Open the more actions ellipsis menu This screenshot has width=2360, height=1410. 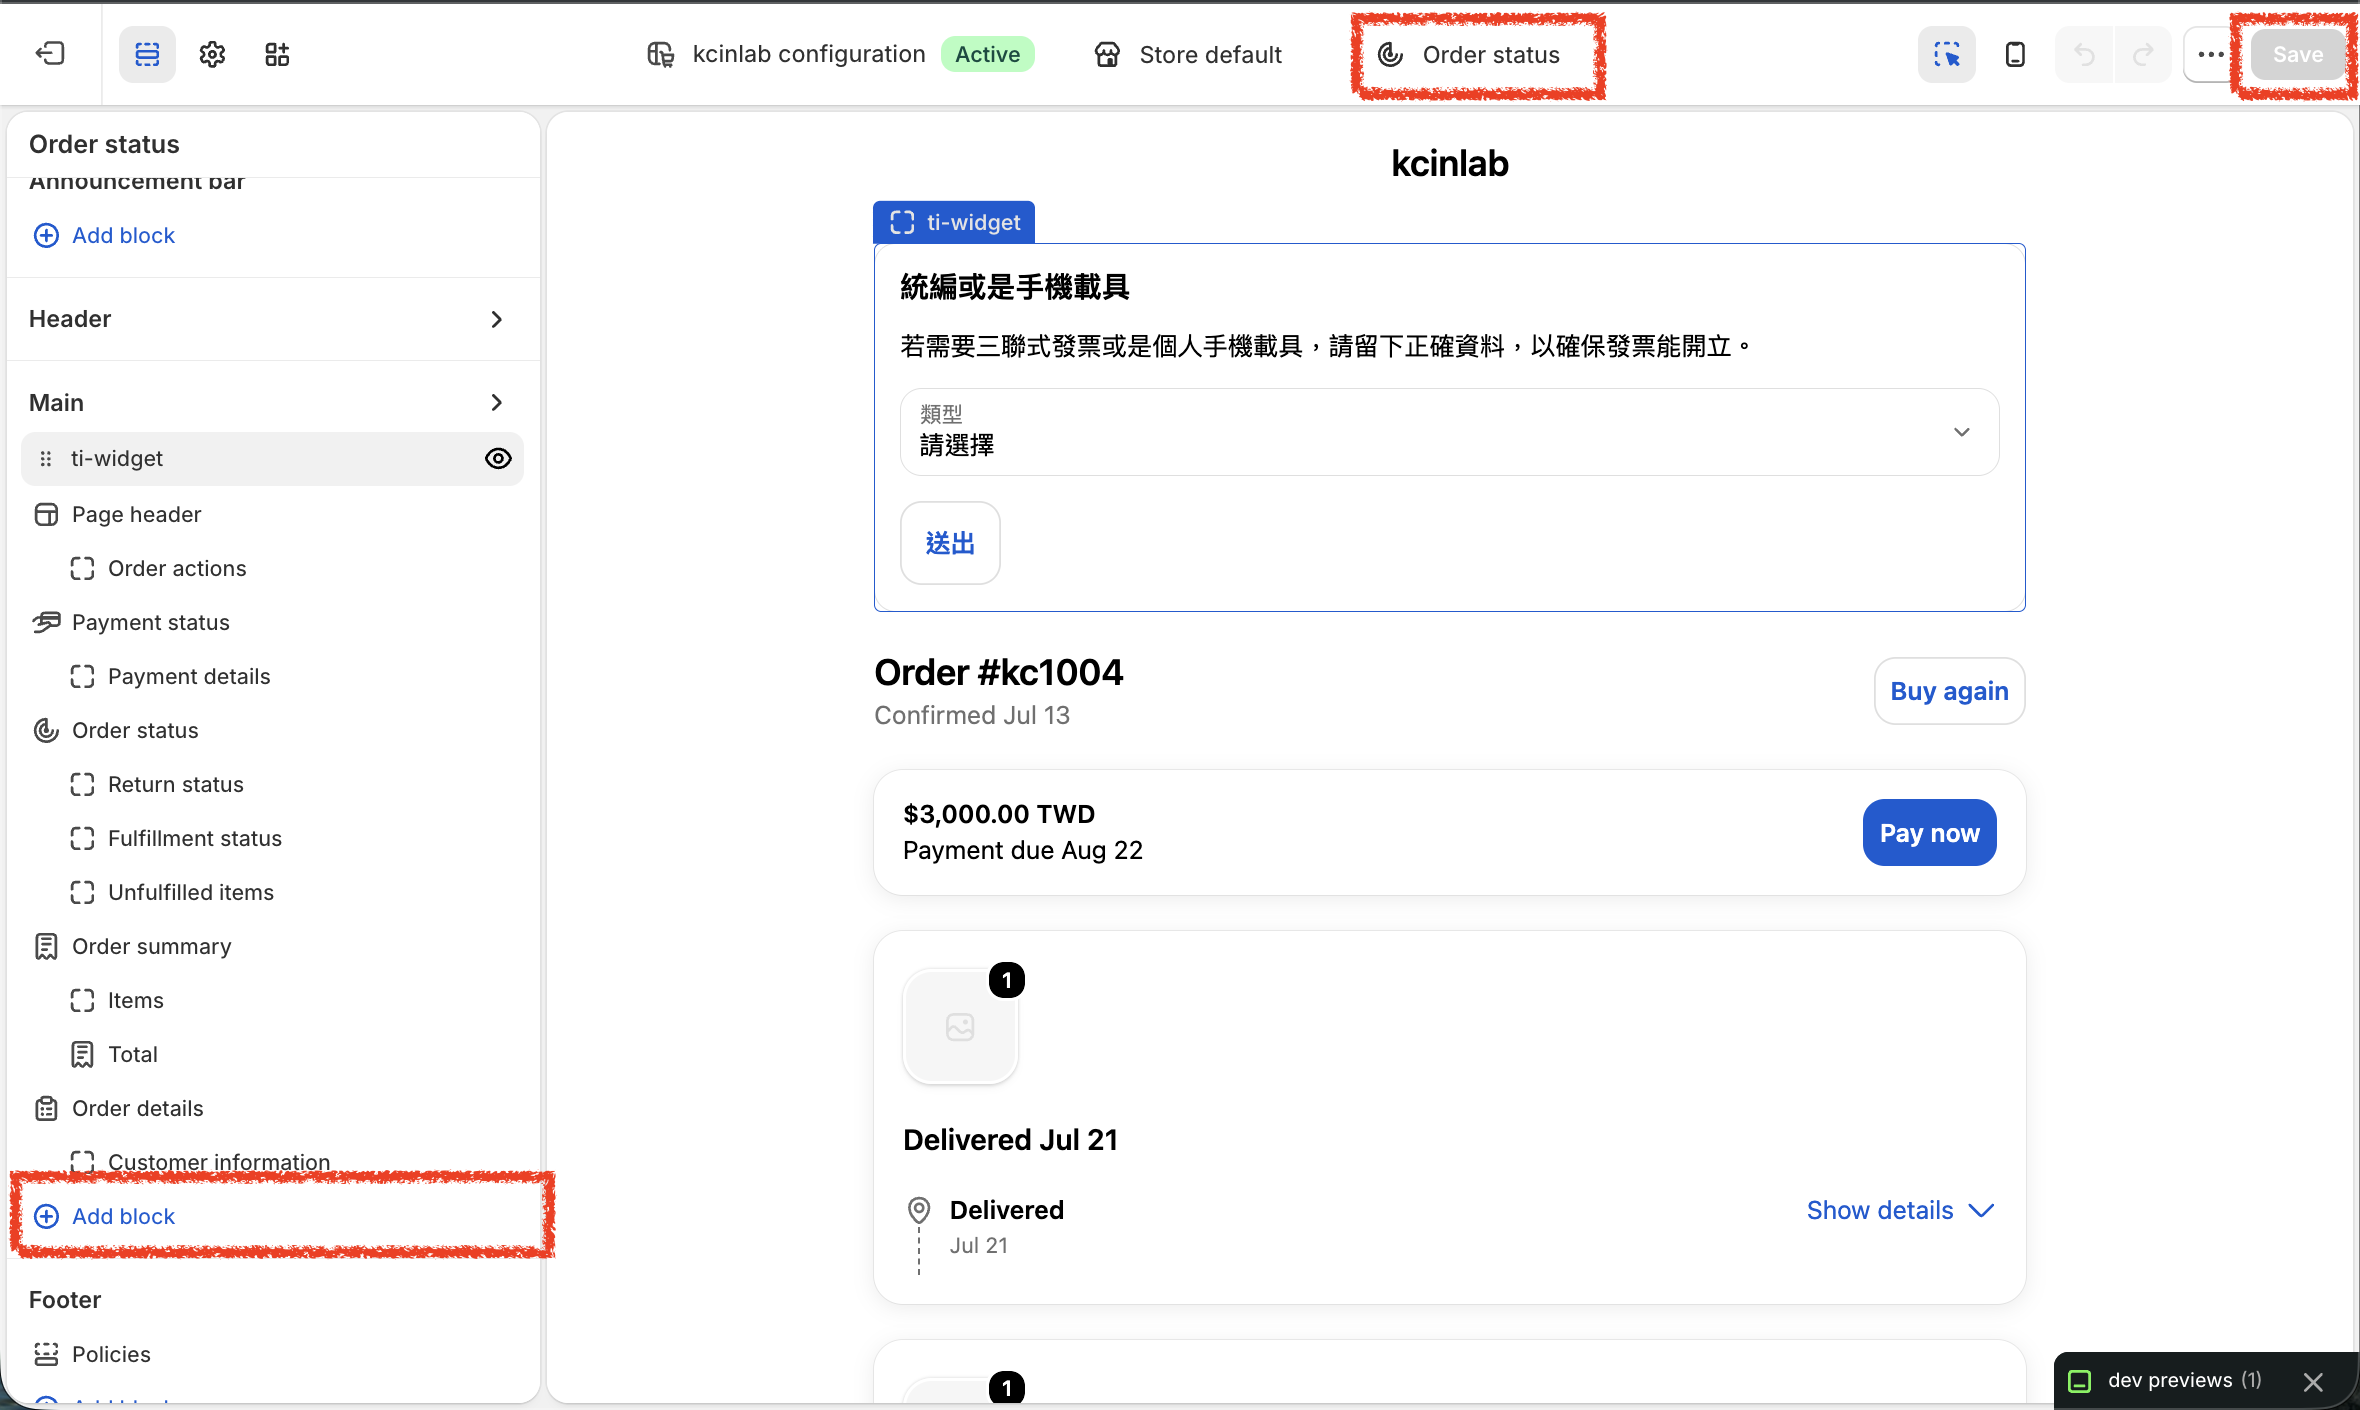[x=2211, y=54]
